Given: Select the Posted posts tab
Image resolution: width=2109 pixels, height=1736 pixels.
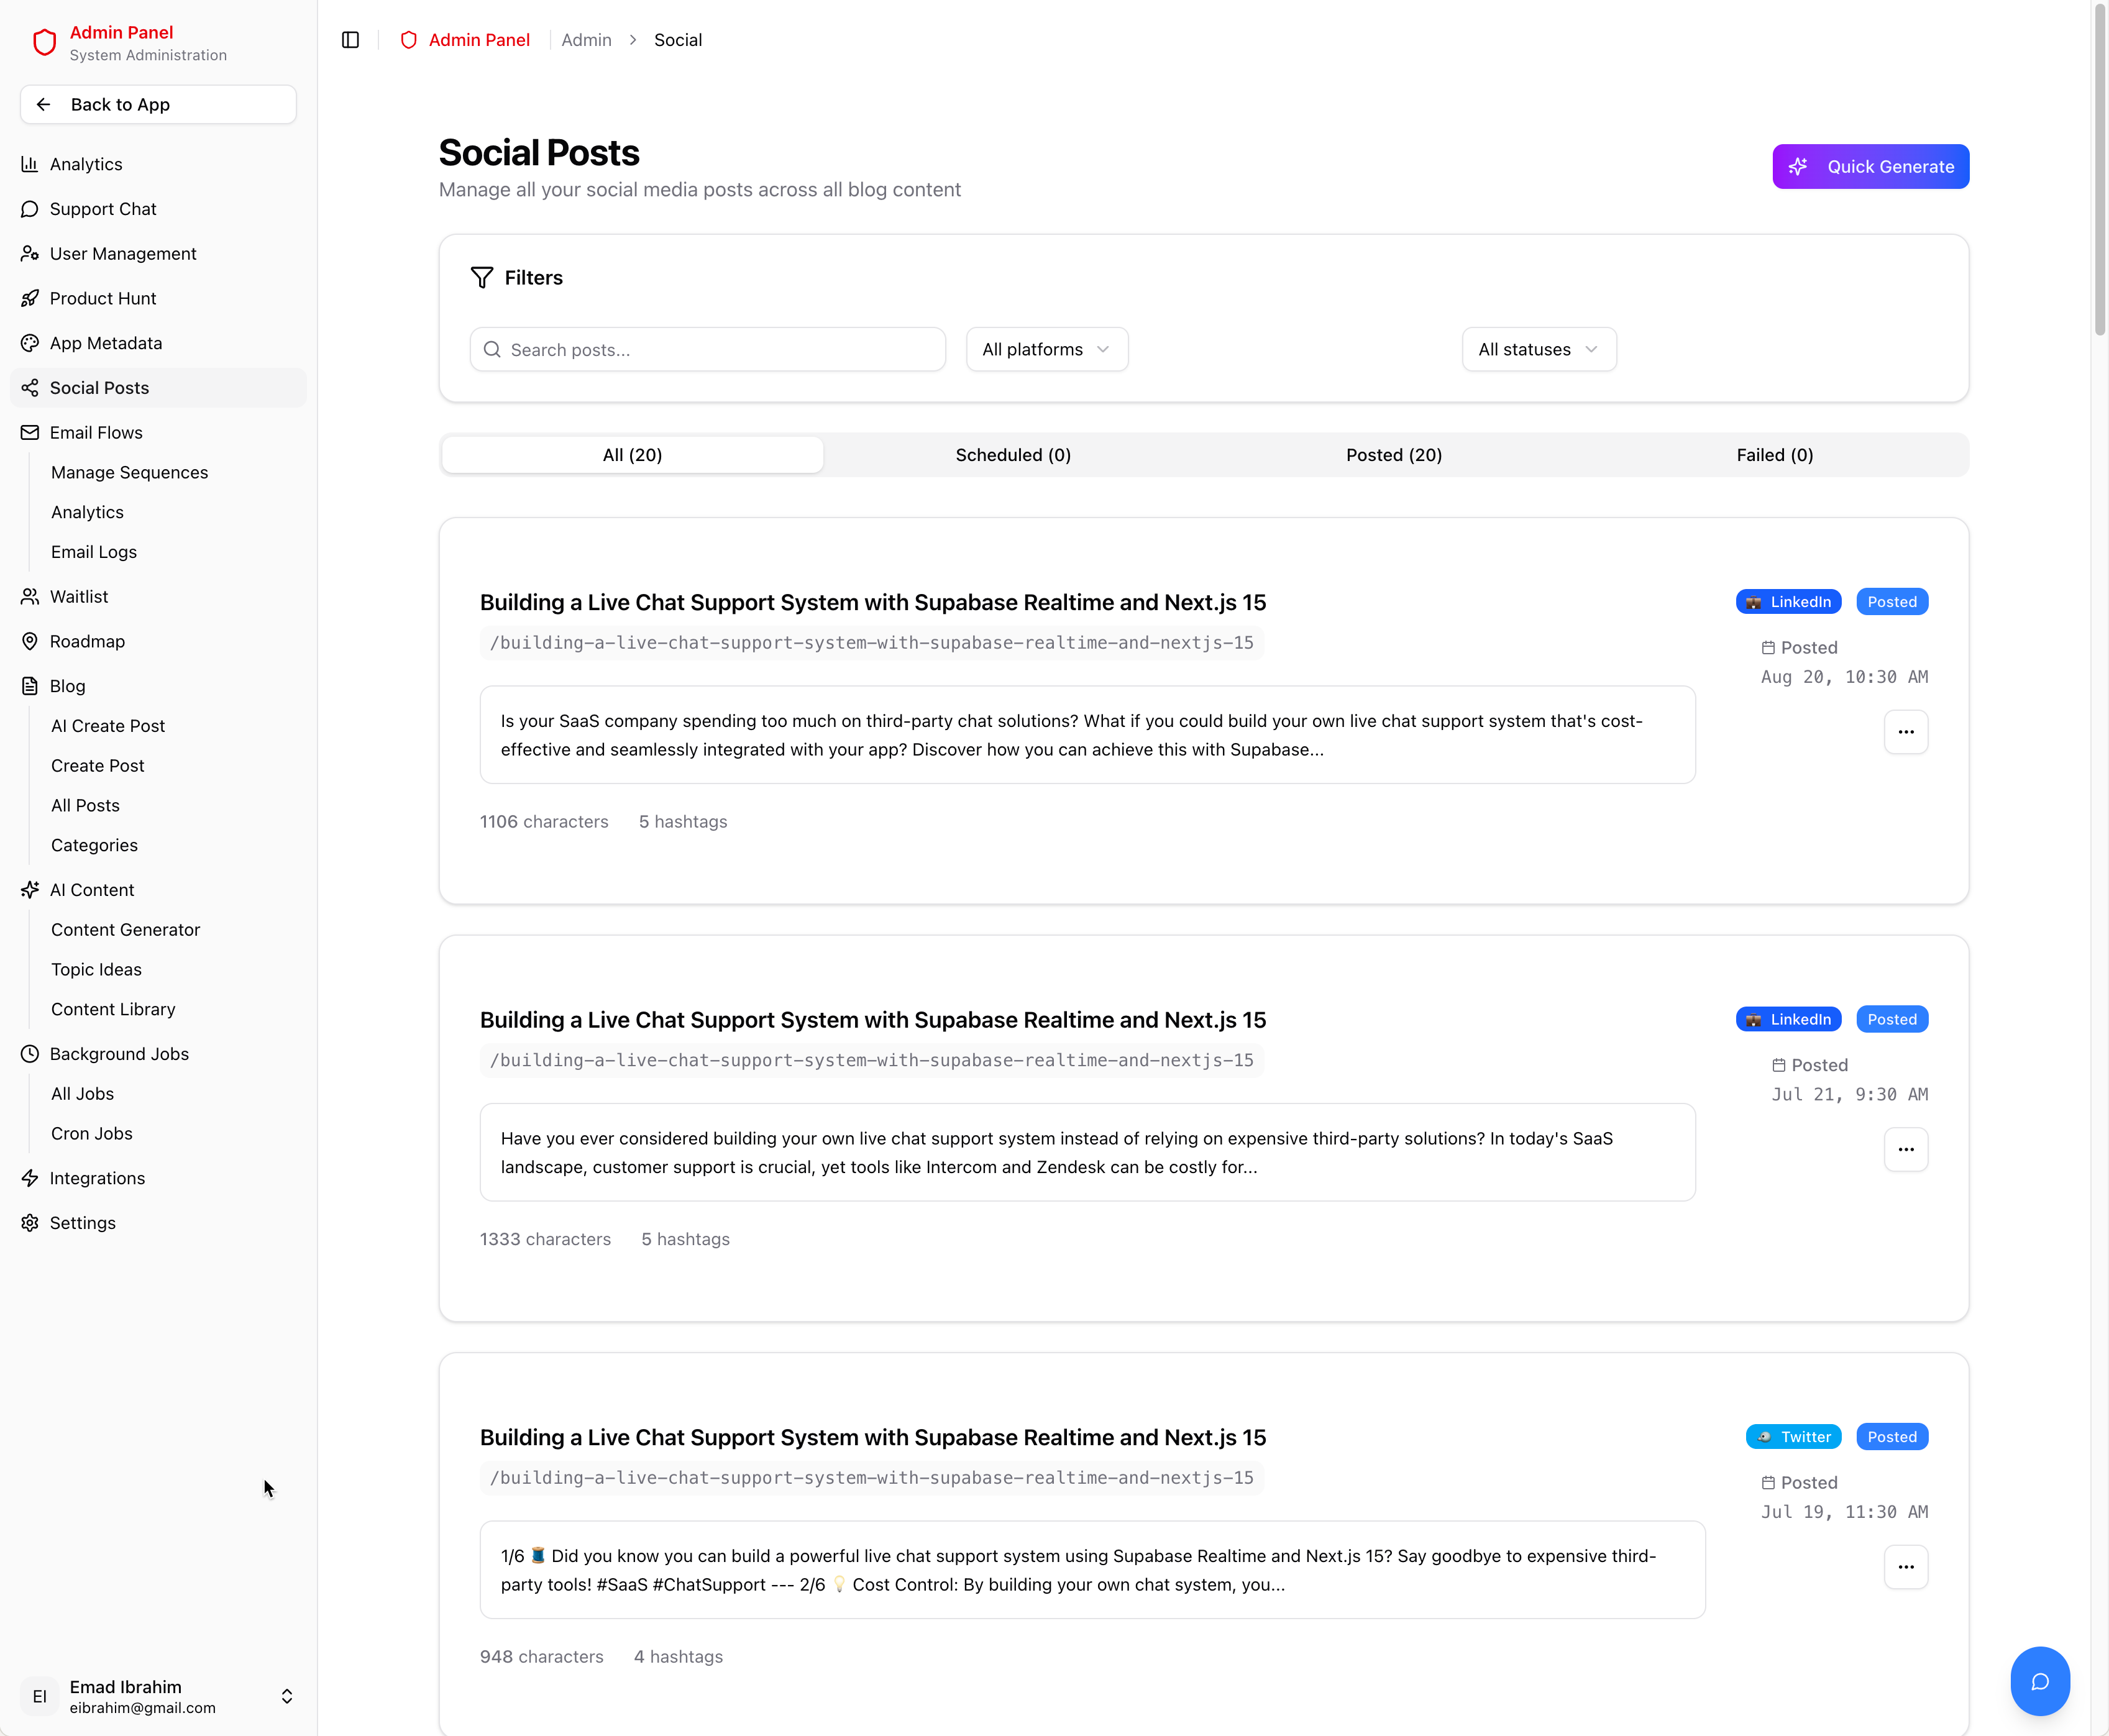Looking at the screenshot, I should tap(1393, 455).
